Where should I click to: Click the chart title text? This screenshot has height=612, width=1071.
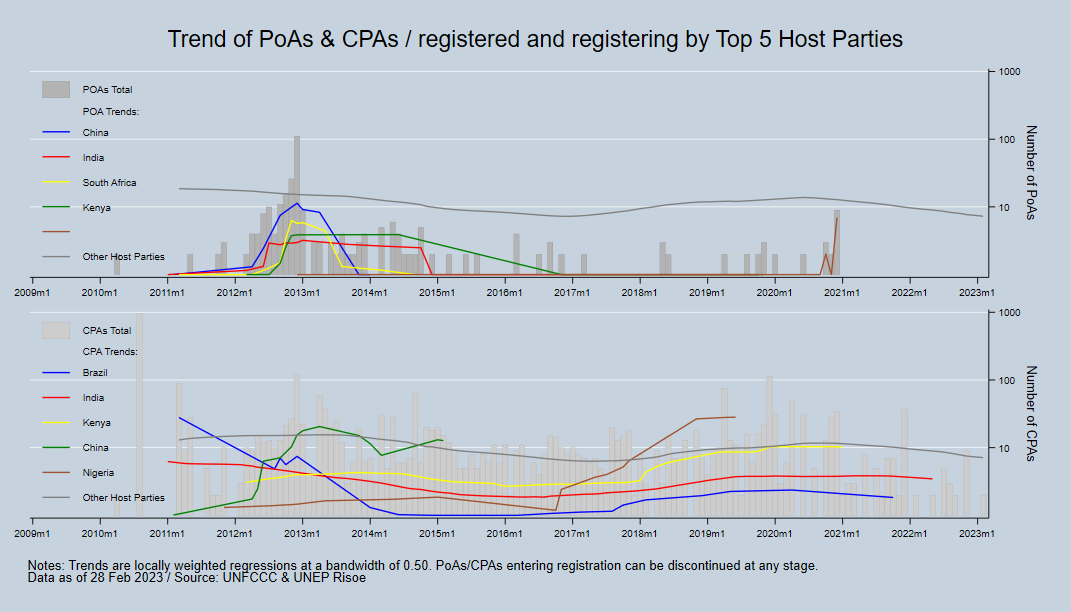(x=535, y=39)
